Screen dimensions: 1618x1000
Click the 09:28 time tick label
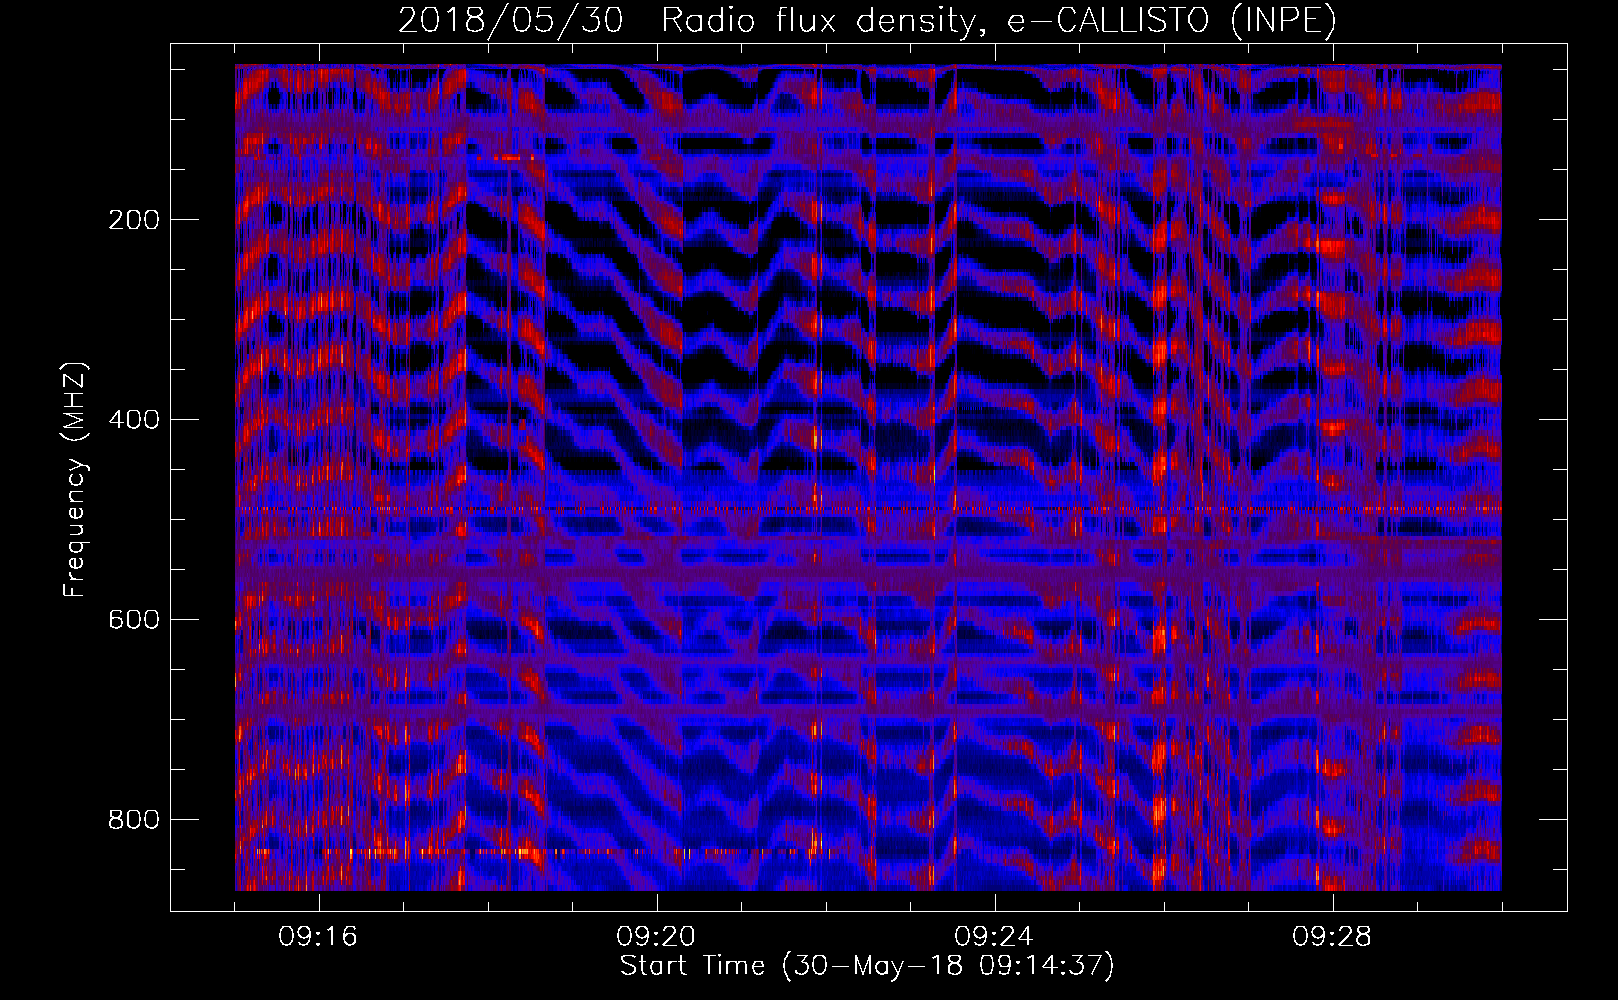(x=1332, y=937)
